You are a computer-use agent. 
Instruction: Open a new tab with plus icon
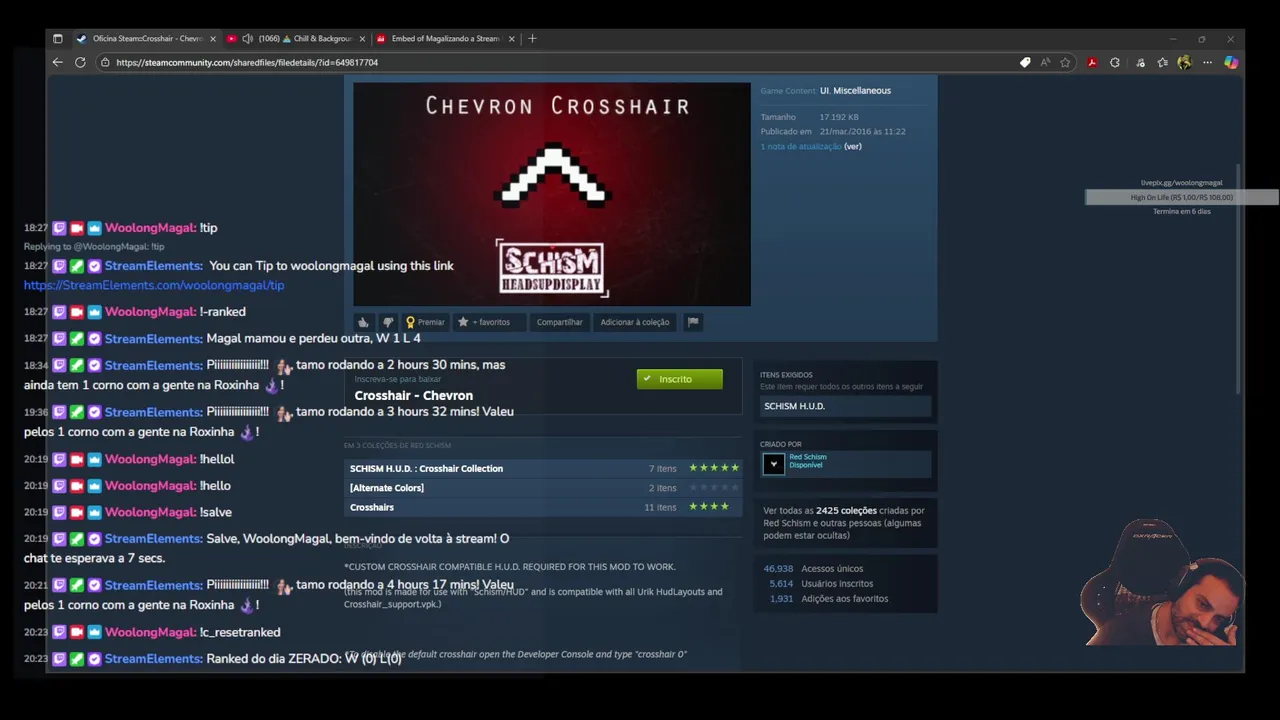(532, 38)
